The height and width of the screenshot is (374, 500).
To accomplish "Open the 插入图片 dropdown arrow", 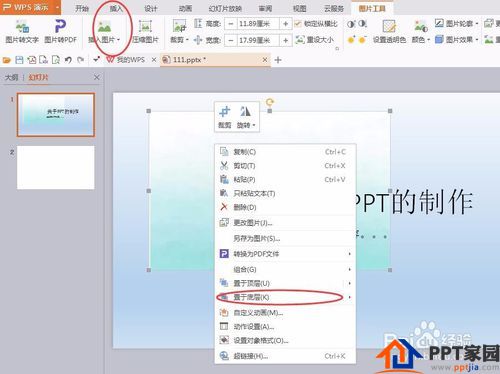I will 118,40.
